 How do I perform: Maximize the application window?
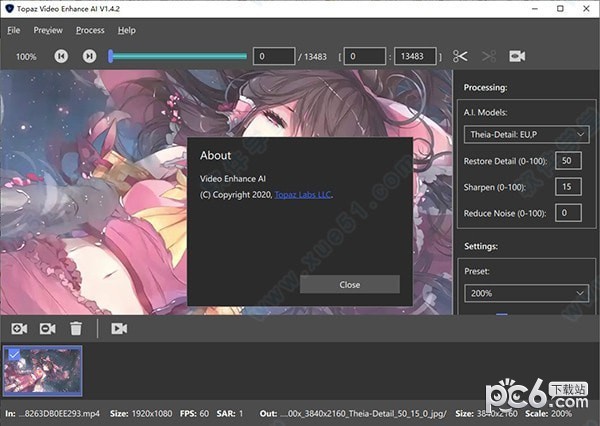(560, 8)
